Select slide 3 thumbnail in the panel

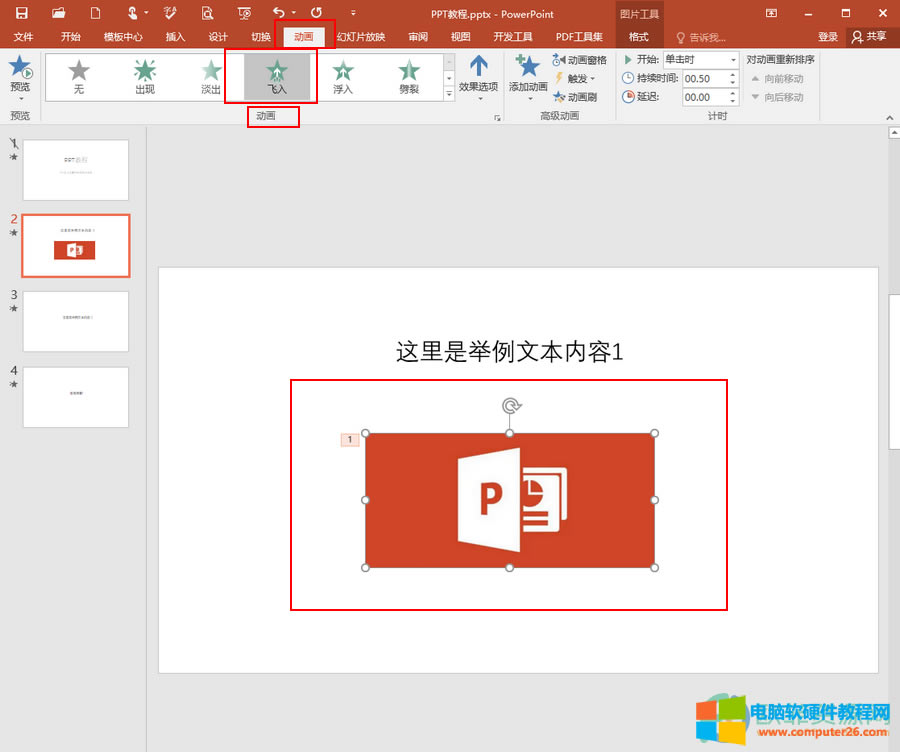pos(76,321)
